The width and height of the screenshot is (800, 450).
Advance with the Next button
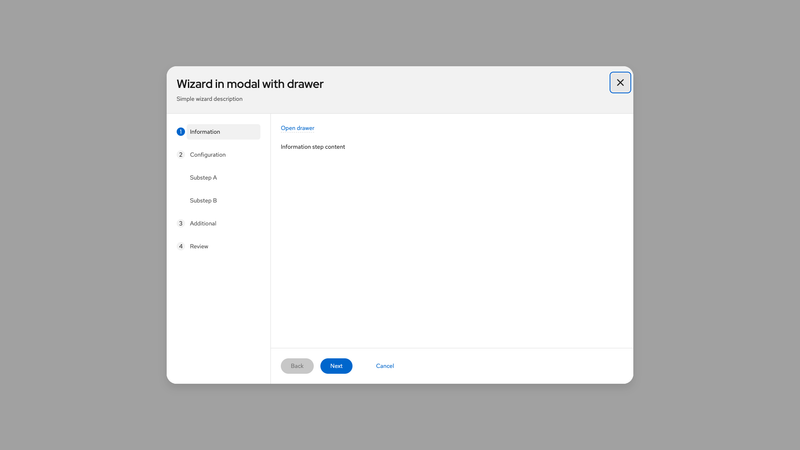pyautogui.click(x=336, y=366)
